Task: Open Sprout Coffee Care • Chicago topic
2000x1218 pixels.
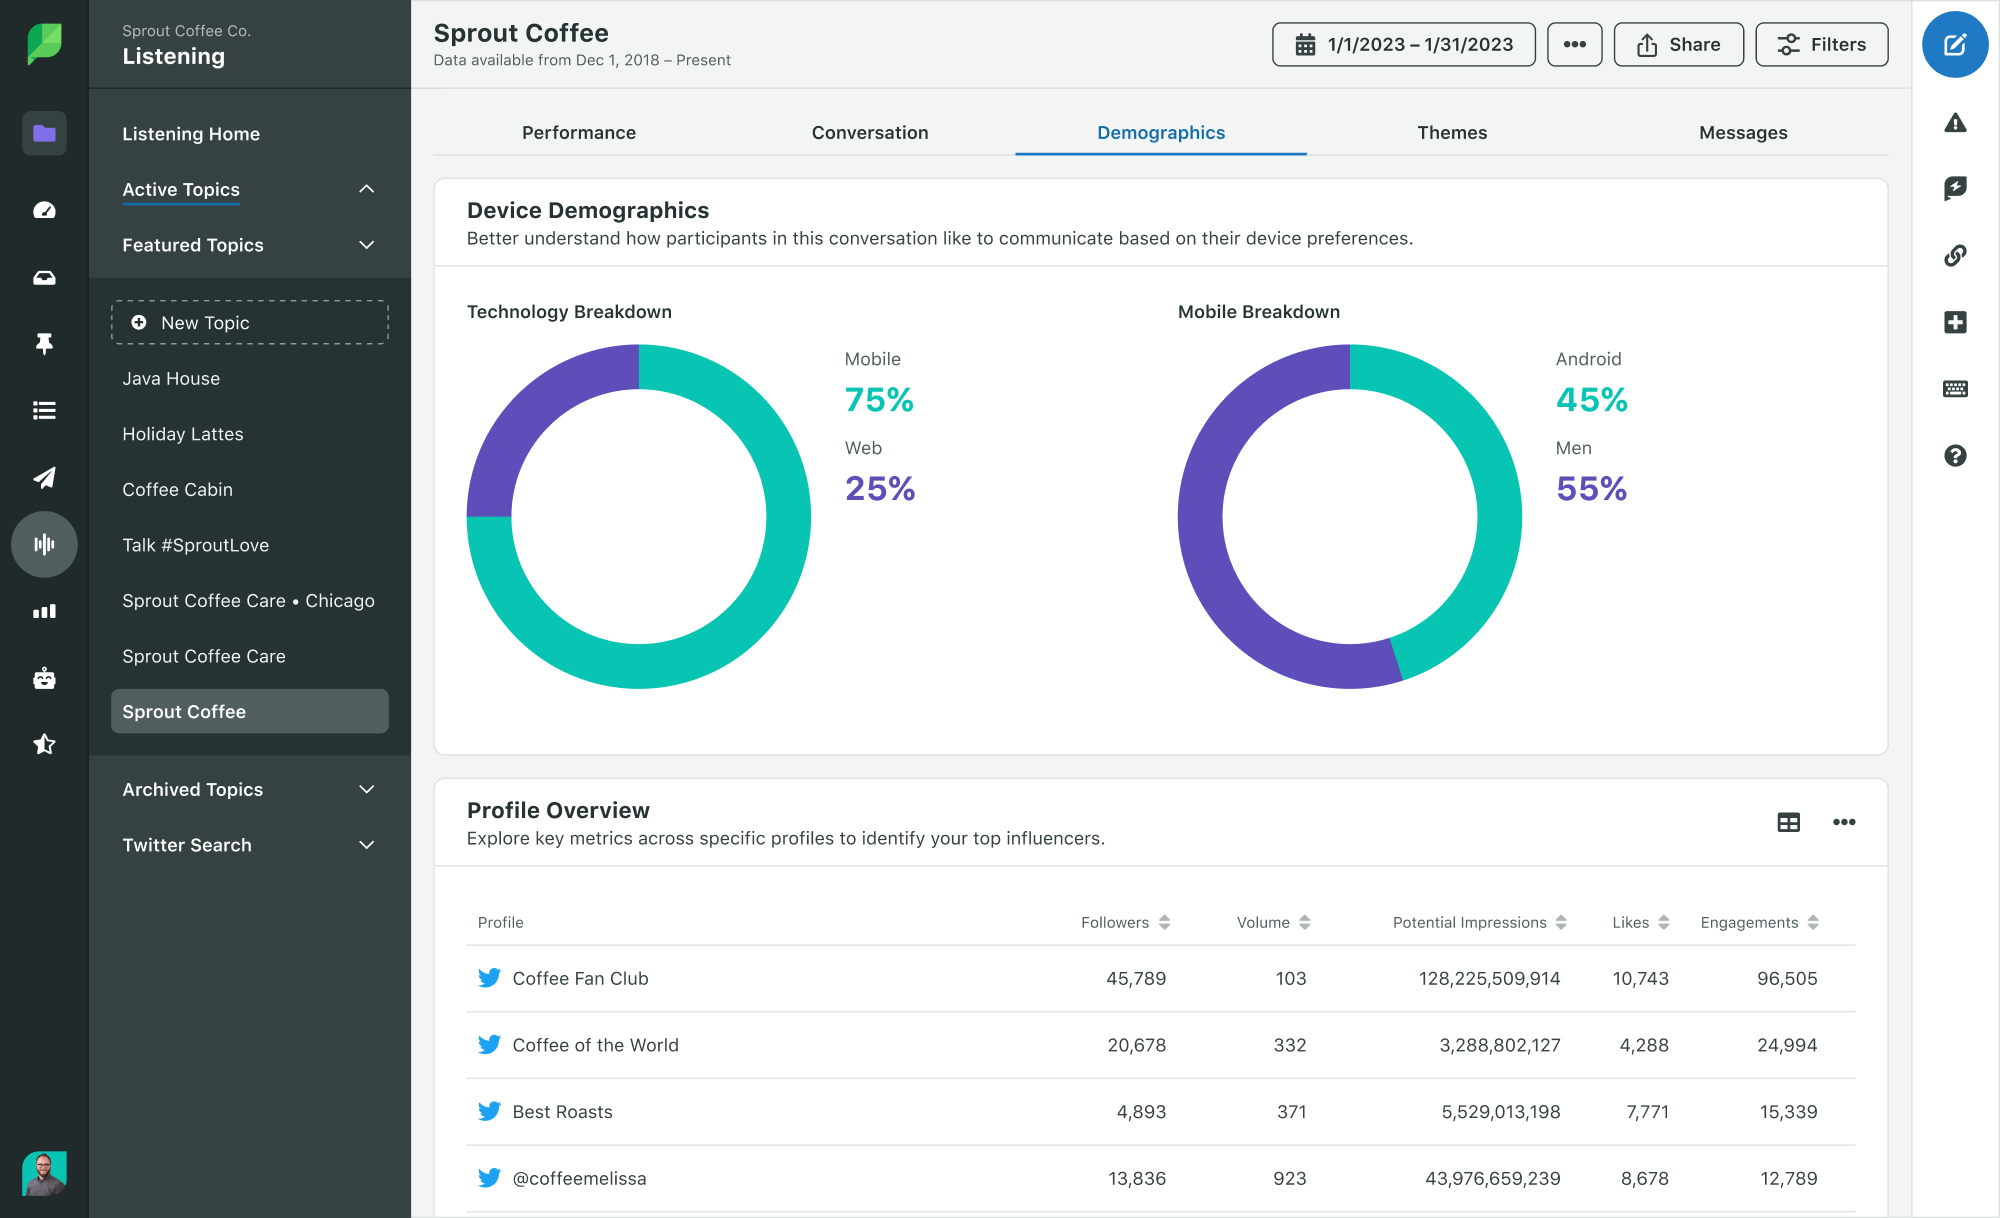Action: click(x=248, y=600)
